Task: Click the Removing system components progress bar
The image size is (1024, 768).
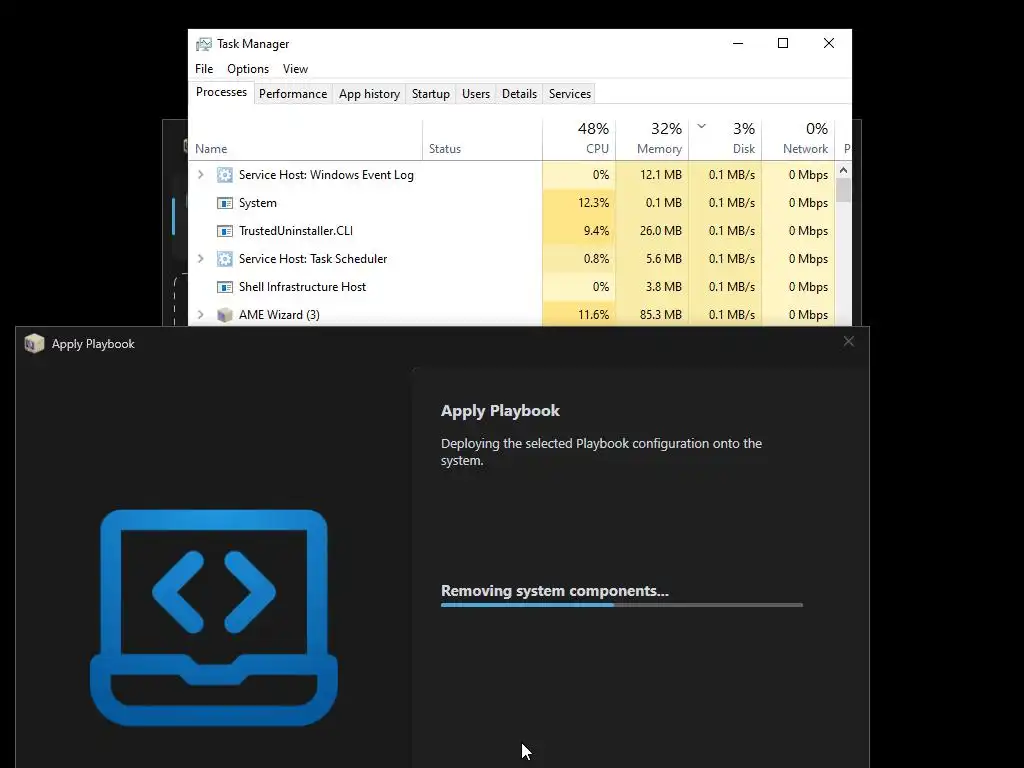Action: [622, 605]
